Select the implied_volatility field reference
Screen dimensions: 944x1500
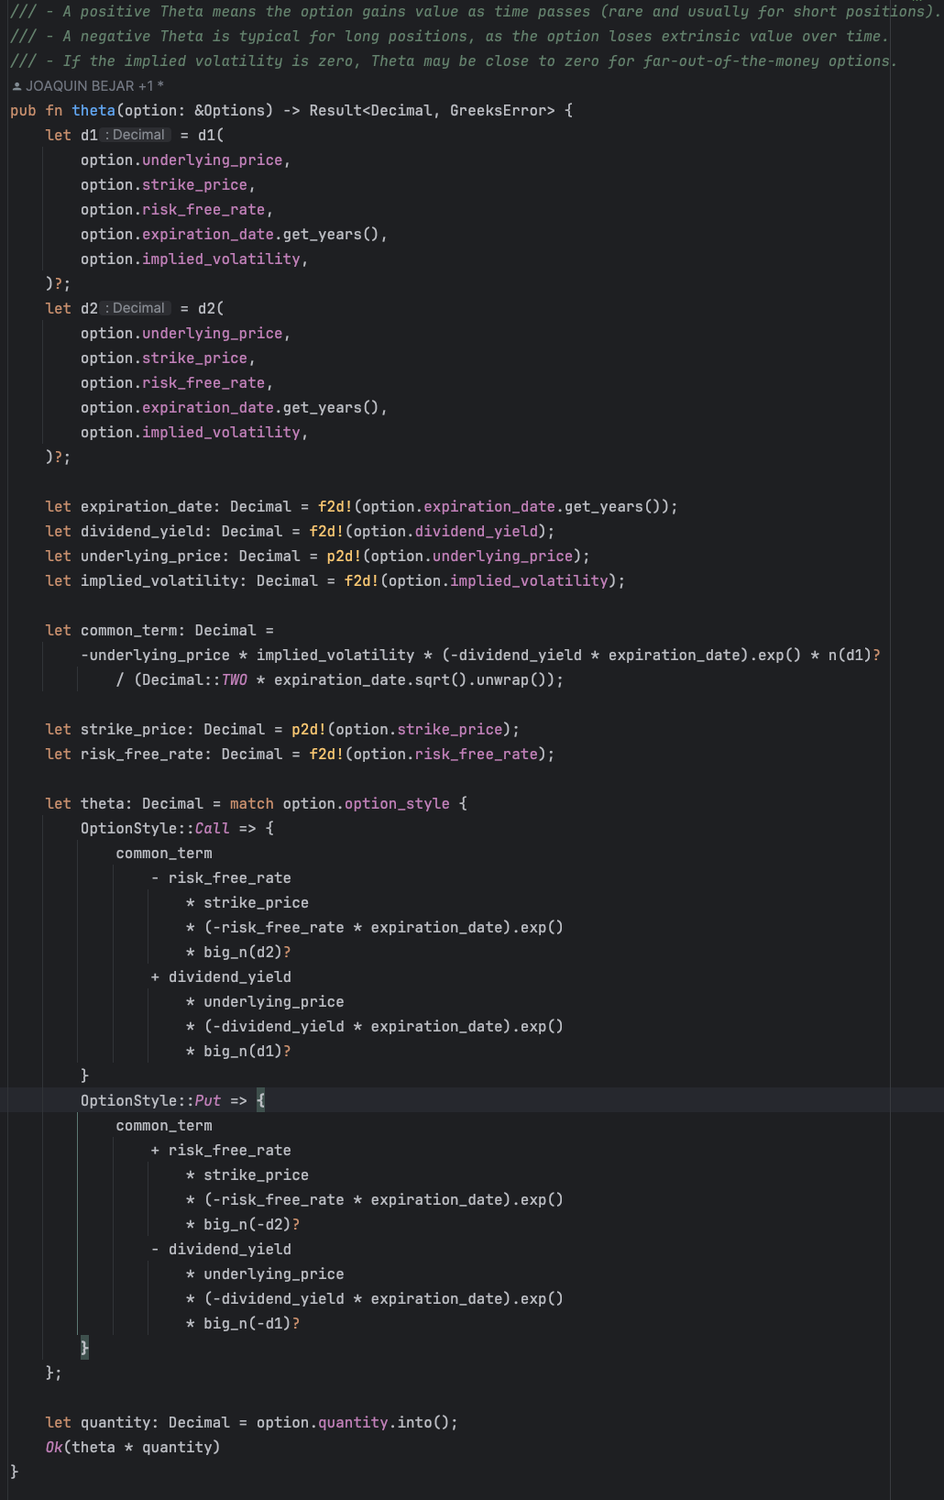[220, 258]
